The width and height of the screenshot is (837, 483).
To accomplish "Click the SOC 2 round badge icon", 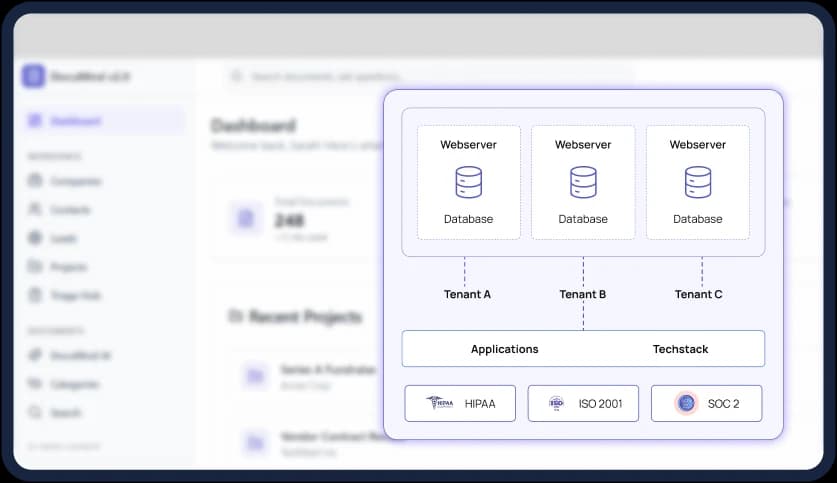I will point(686,403).
